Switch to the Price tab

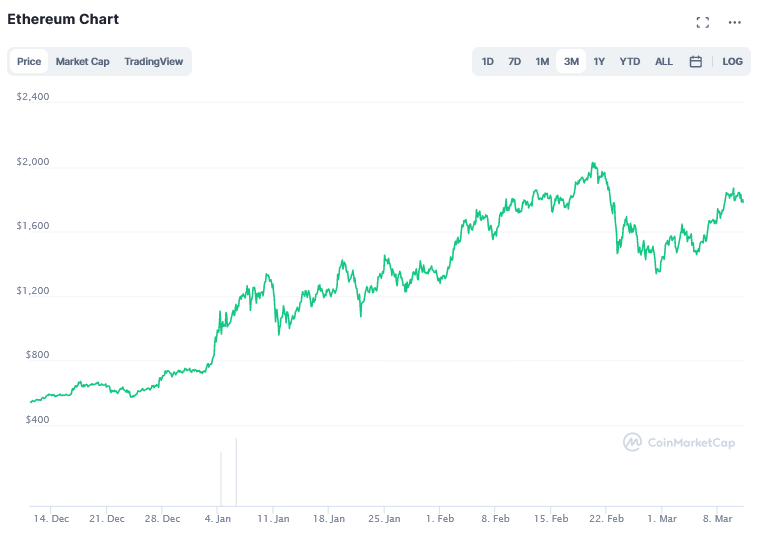(x=29, y=61)
